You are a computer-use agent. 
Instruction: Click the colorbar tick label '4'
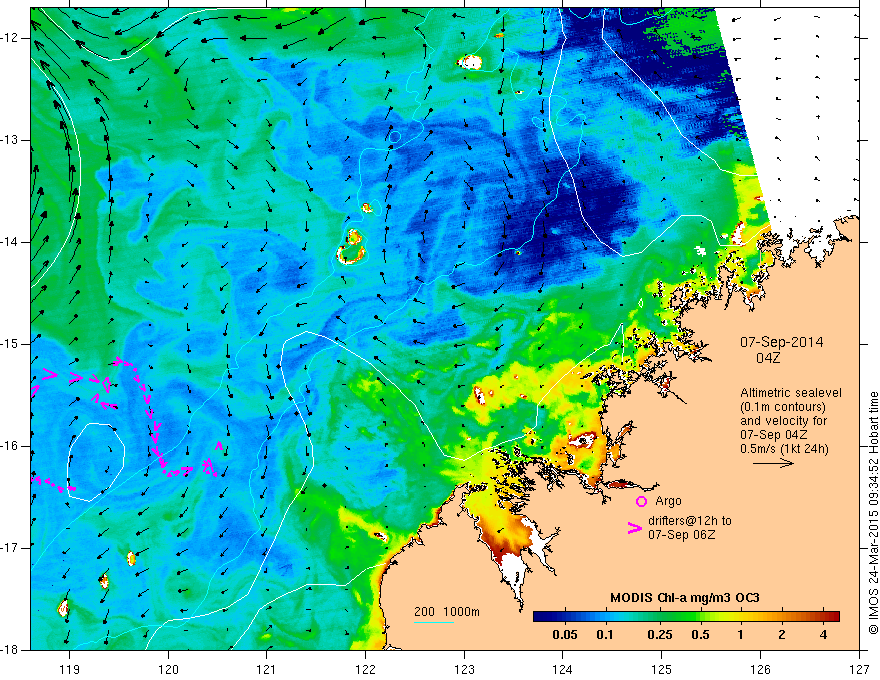823,635
